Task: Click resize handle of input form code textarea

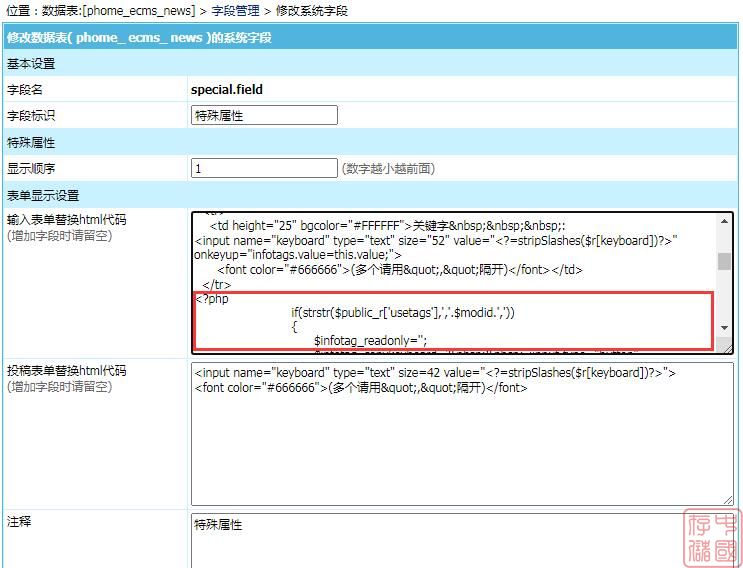Action: (x=727, y=347)
